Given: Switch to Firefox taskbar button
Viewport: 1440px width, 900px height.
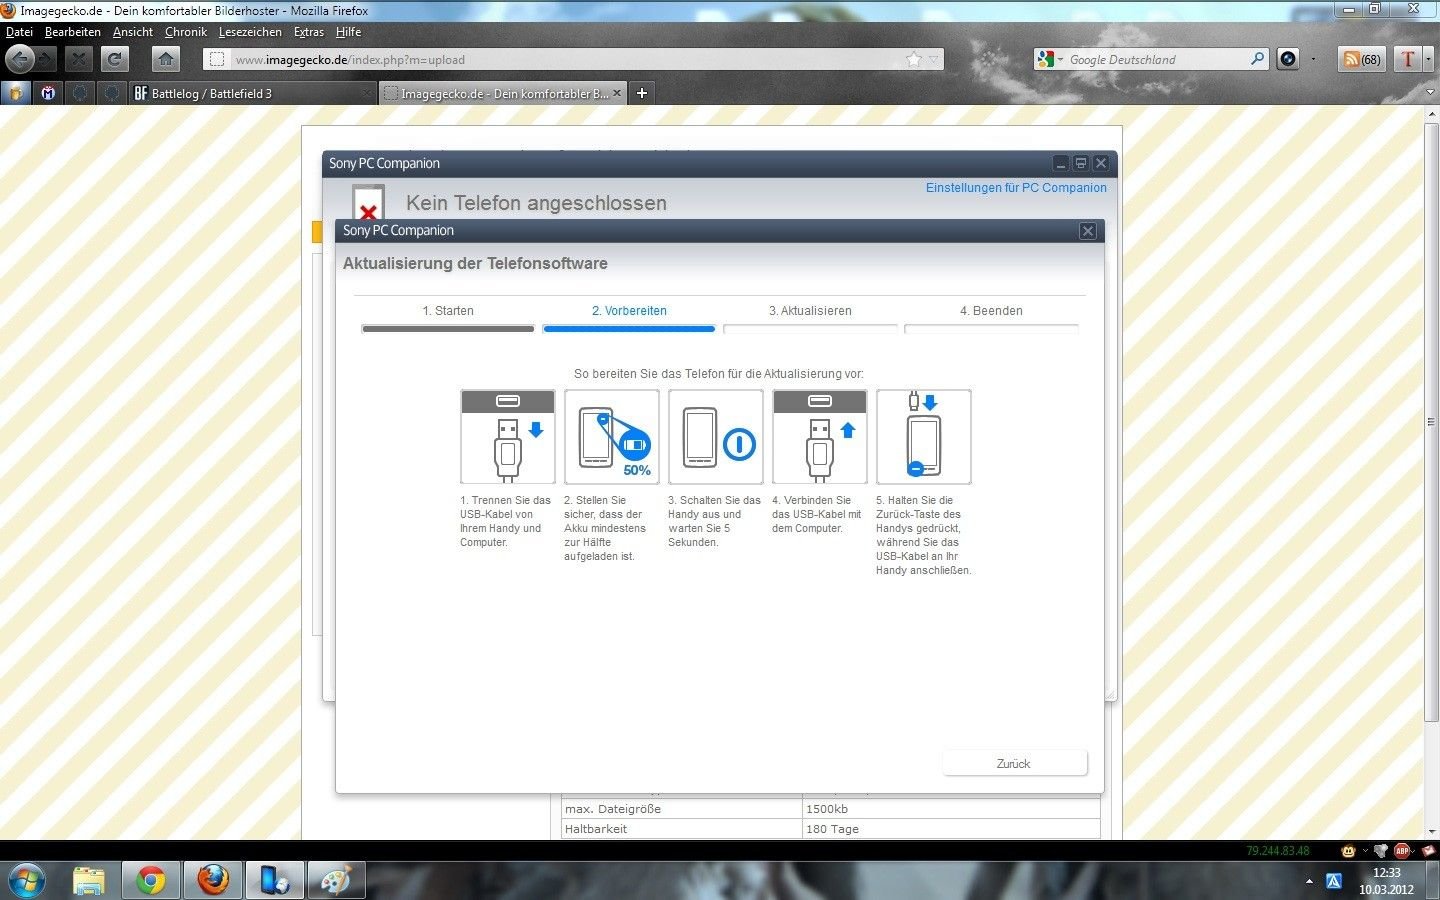Looking at the screenshot, I should 212,880.
